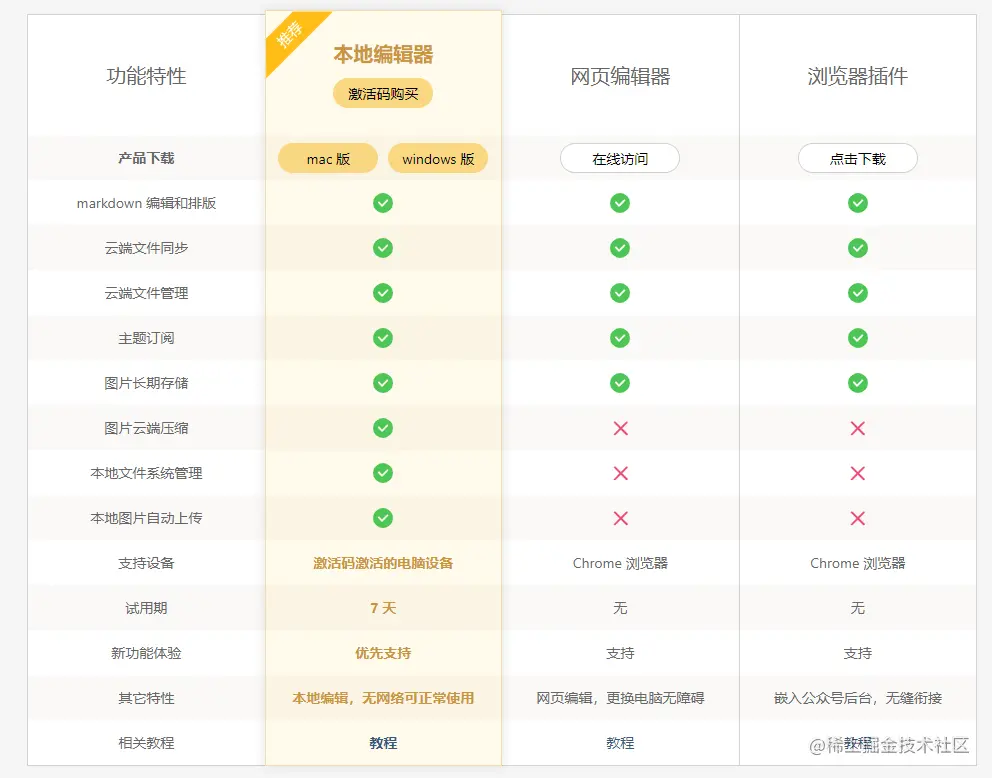Click the 主题订阅 check under 本地编辑器
Image resolution: width=992 pixels, height=778 pixels.
coord(383,338)
